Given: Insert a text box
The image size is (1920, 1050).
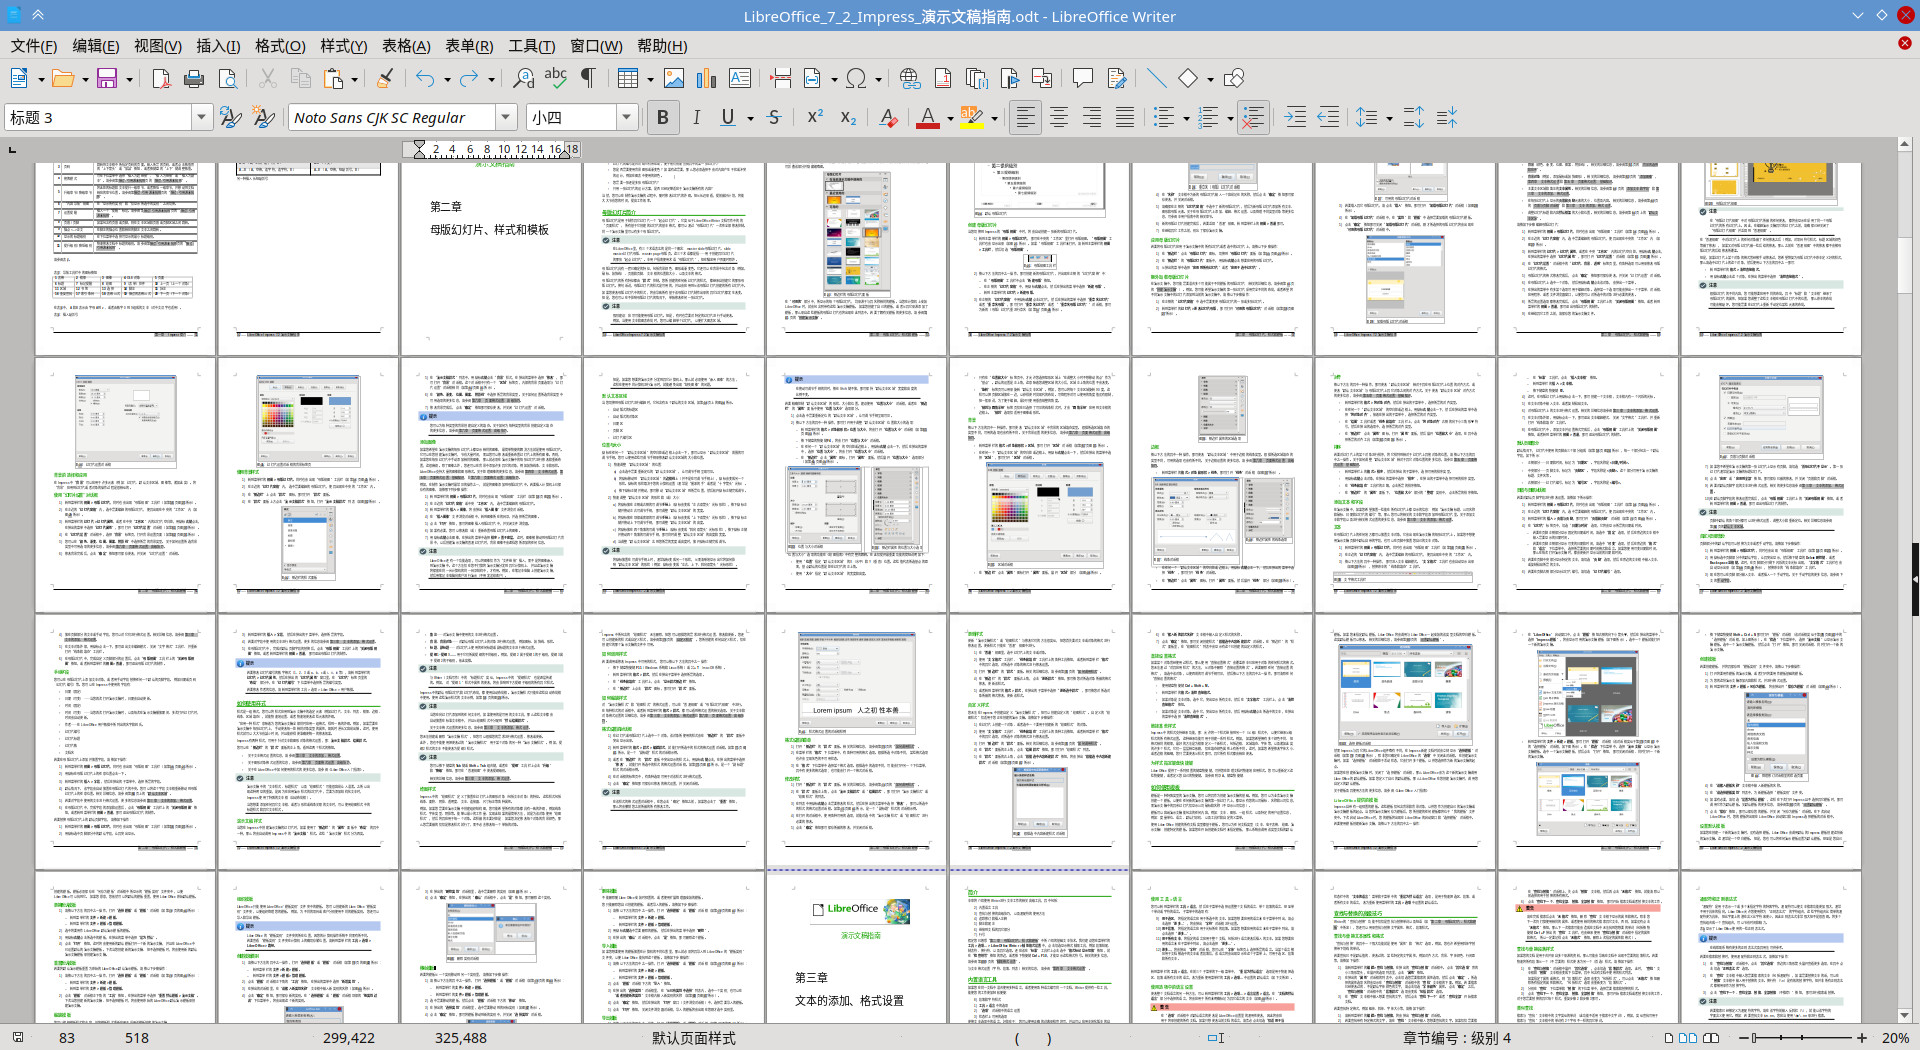Looking at the screenshot, I should coord(740,78).
